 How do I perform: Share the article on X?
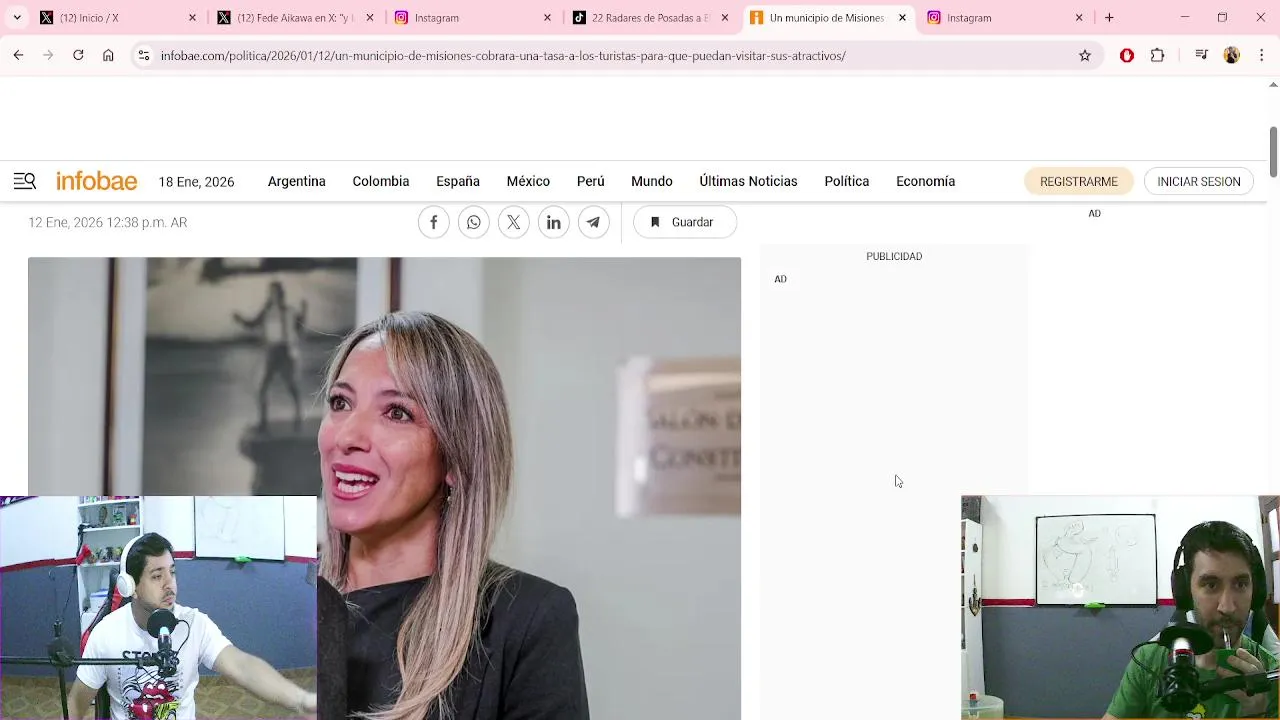(514, 222)
